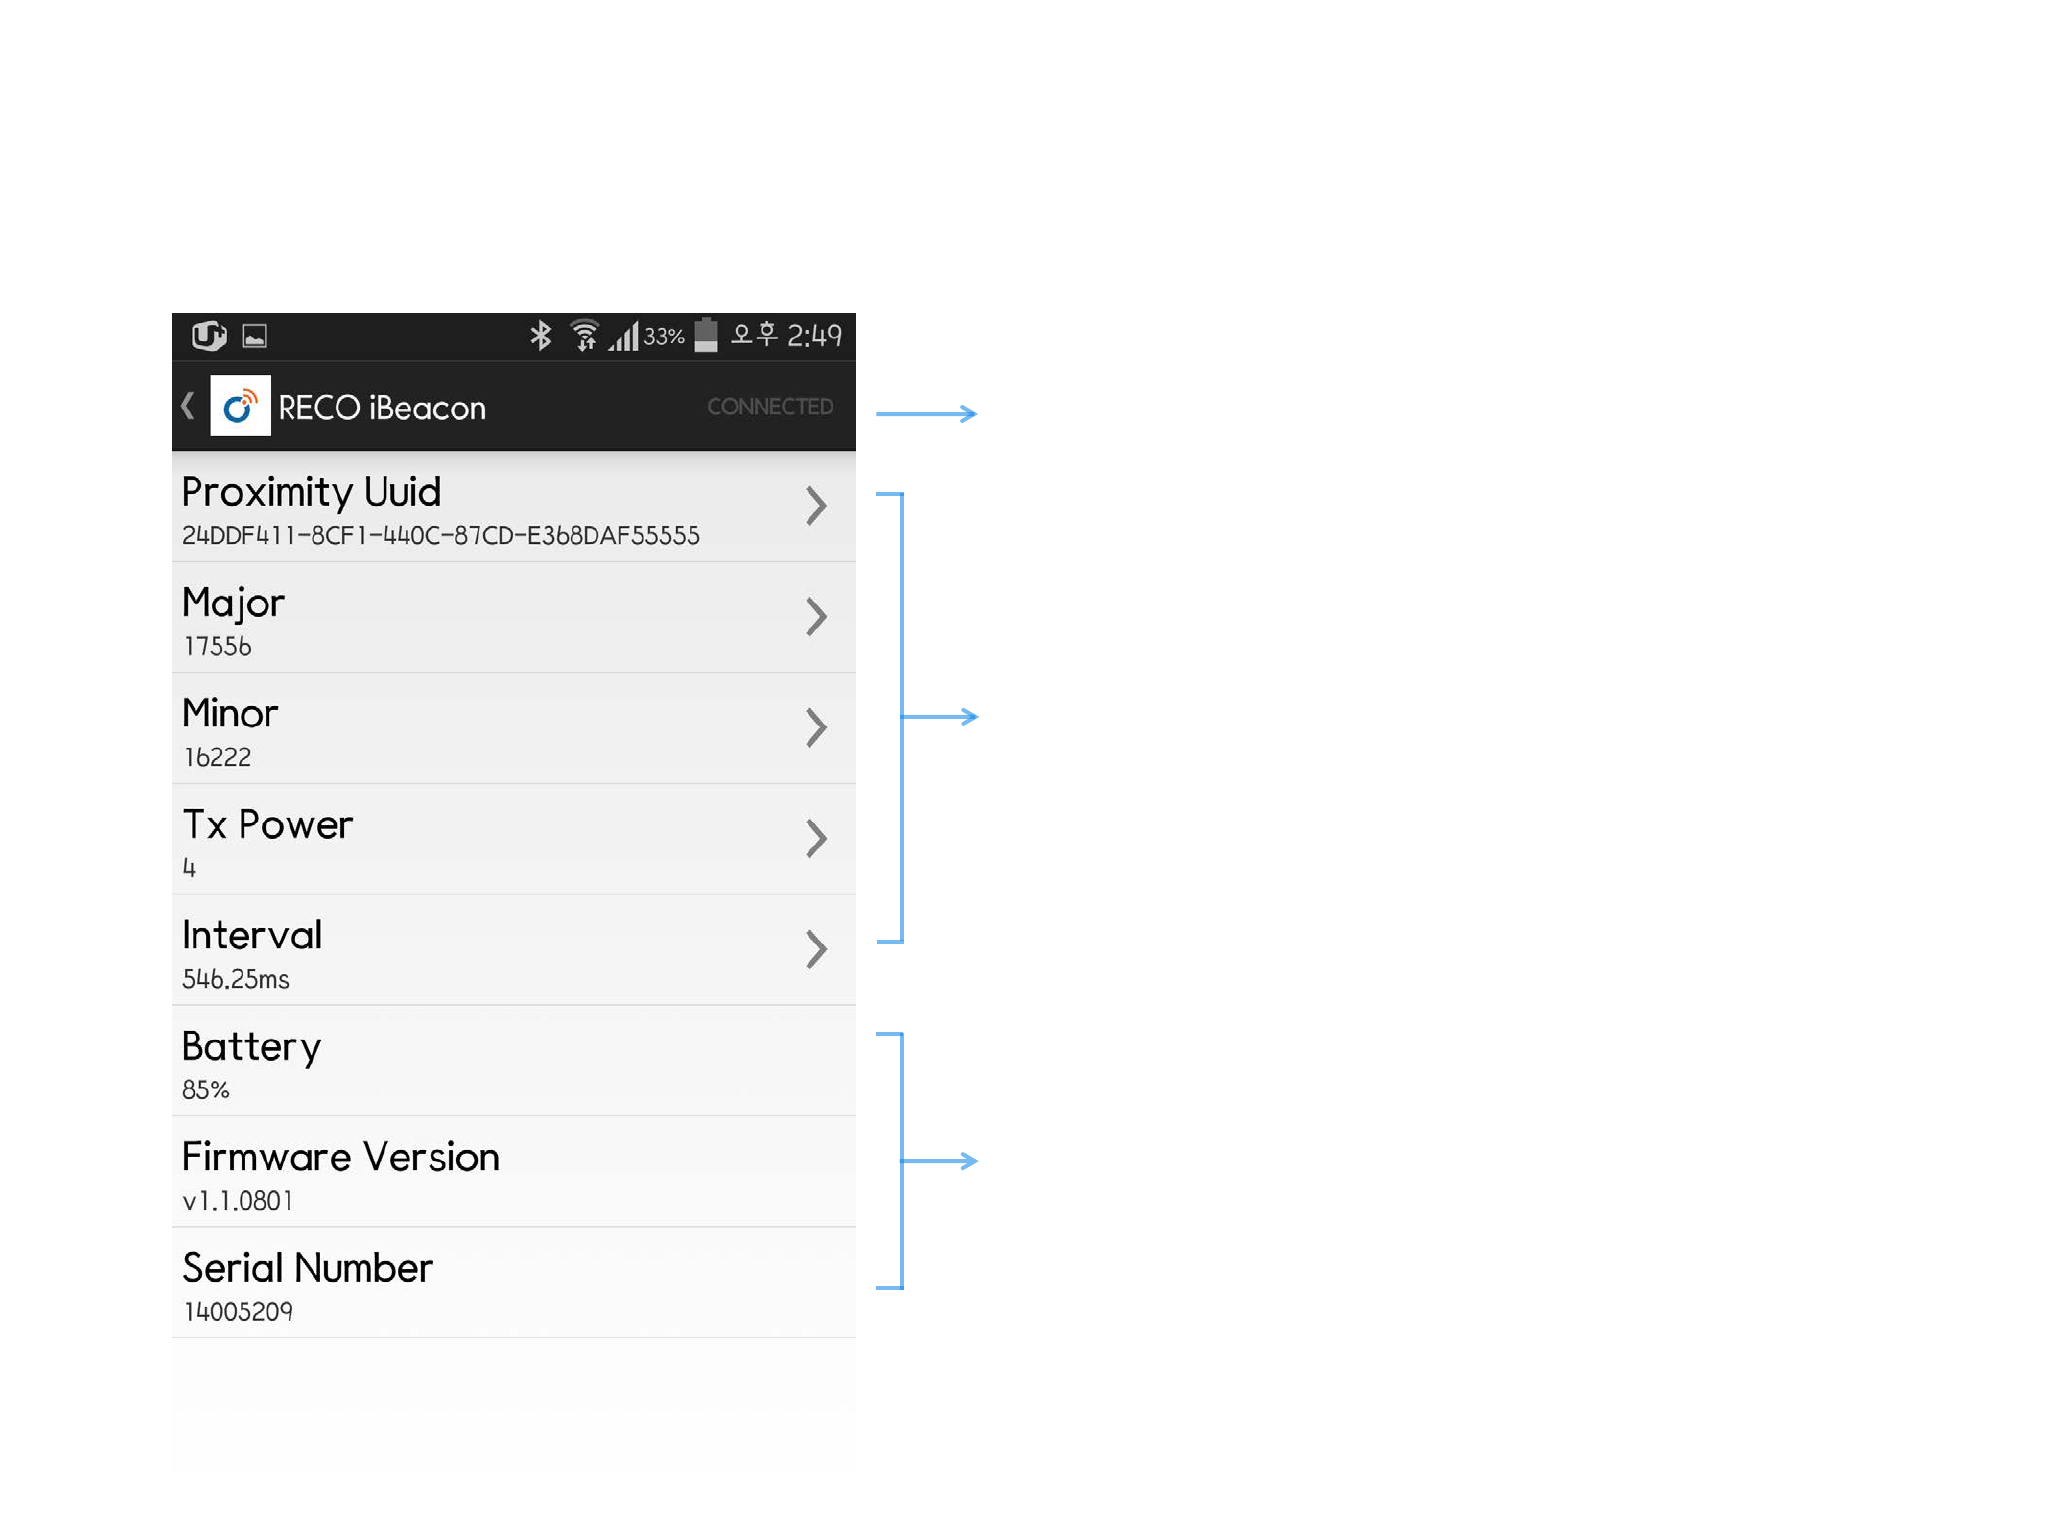
Task: Open the Major value chevron
Action: pos(816,617)
